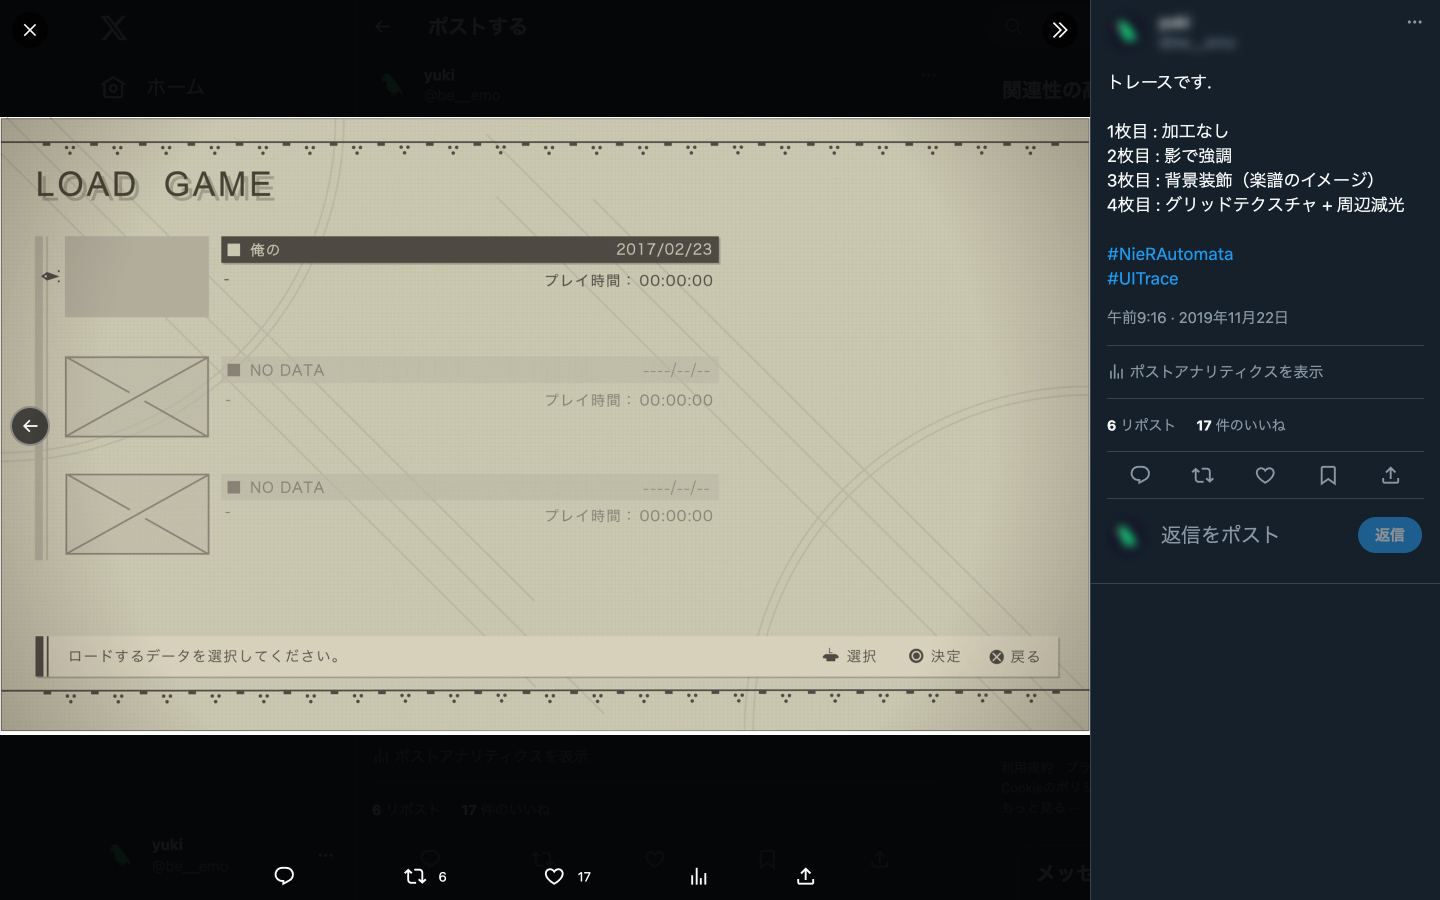1440x900 pixels.
Task: Click the line 2枚目 : 影で強調
Action: [1170, 156]
